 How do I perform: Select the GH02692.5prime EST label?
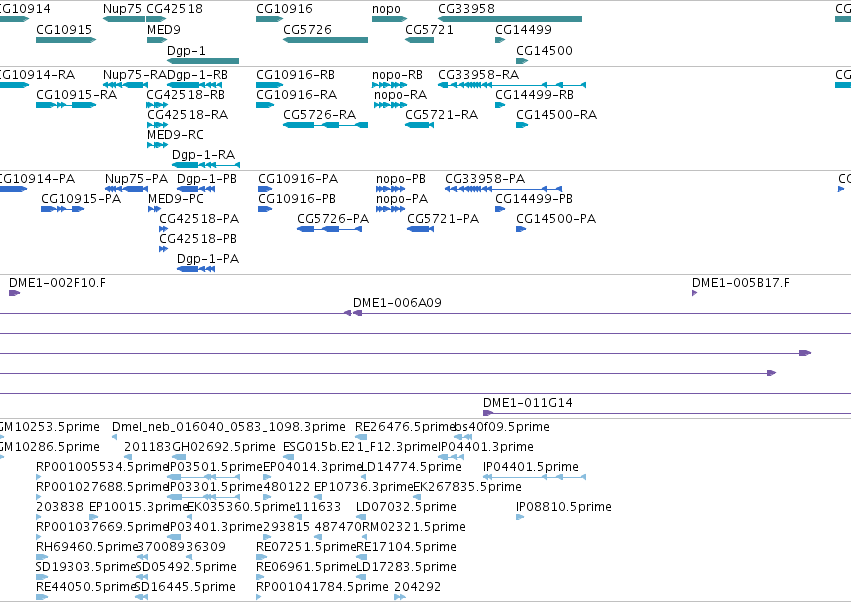[x=224, y=447]
